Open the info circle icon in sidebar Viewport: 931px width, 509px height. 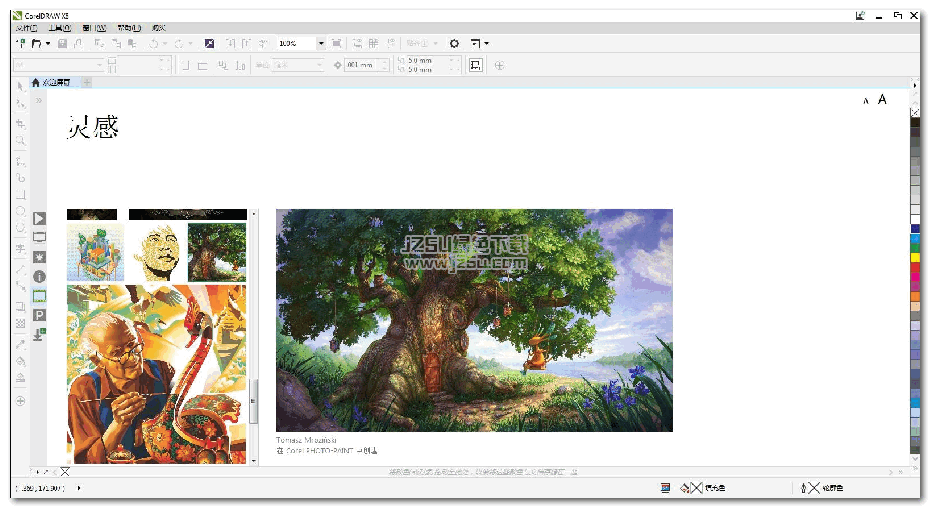[39, 277]
